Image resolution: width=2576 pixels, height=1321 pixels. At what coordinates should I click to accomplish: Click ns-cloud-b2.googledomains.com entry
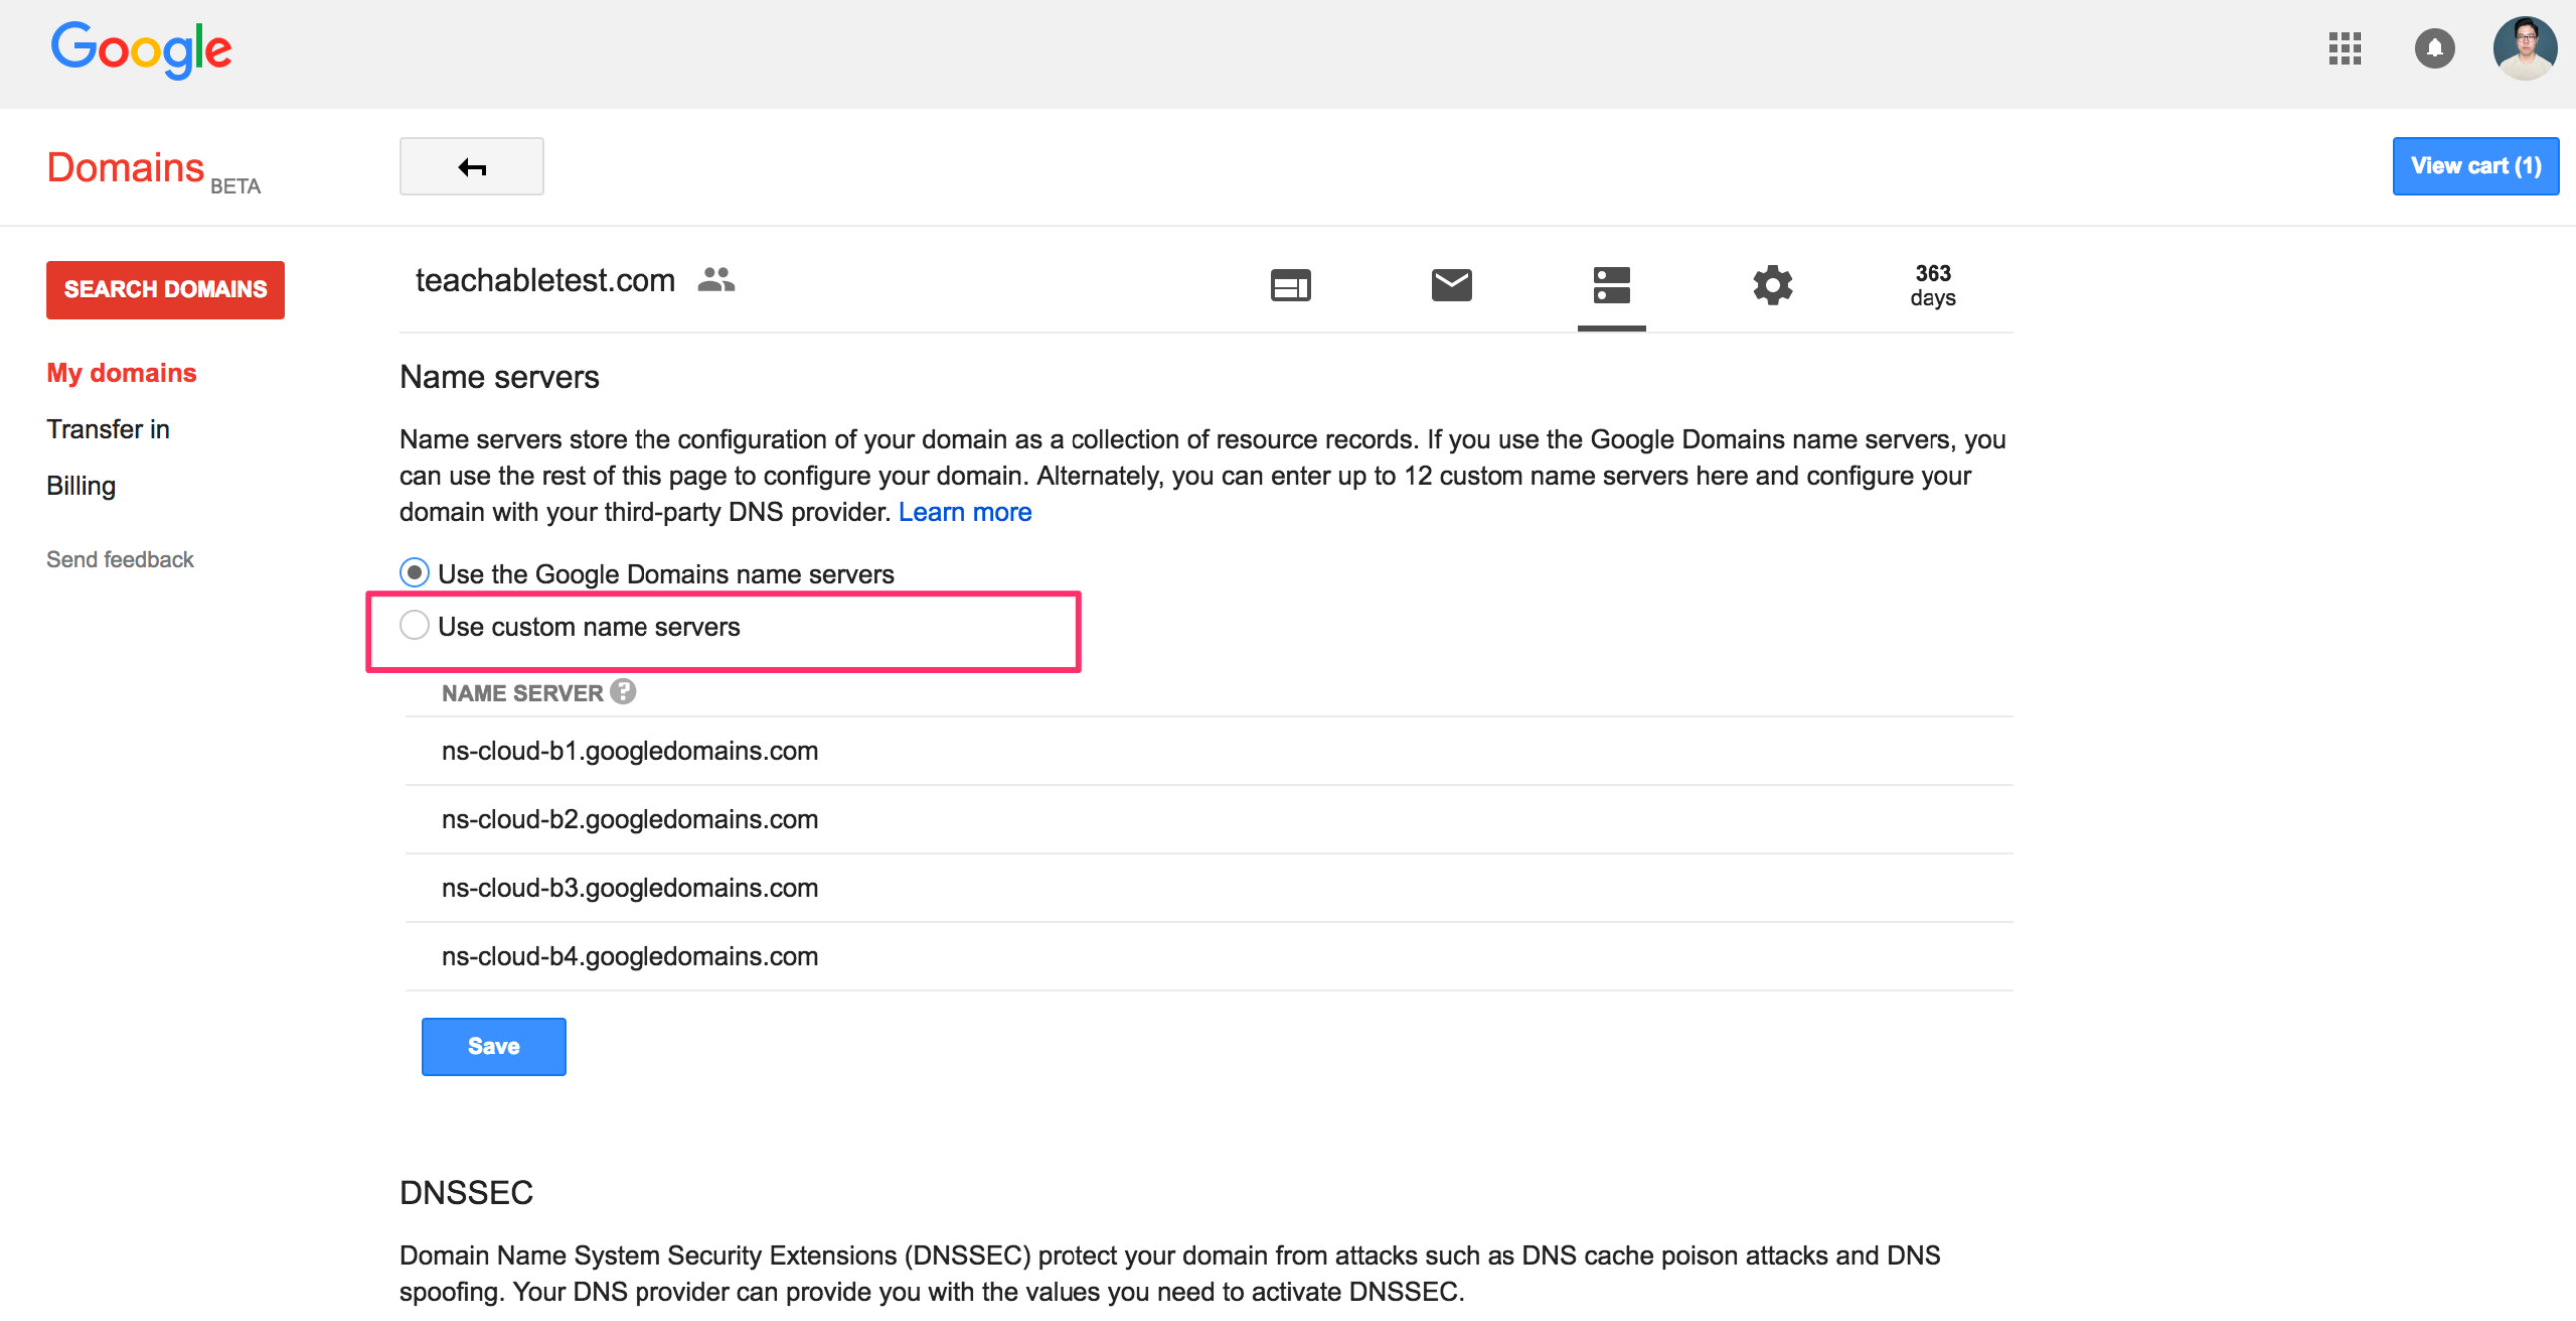tap(629, 819)
